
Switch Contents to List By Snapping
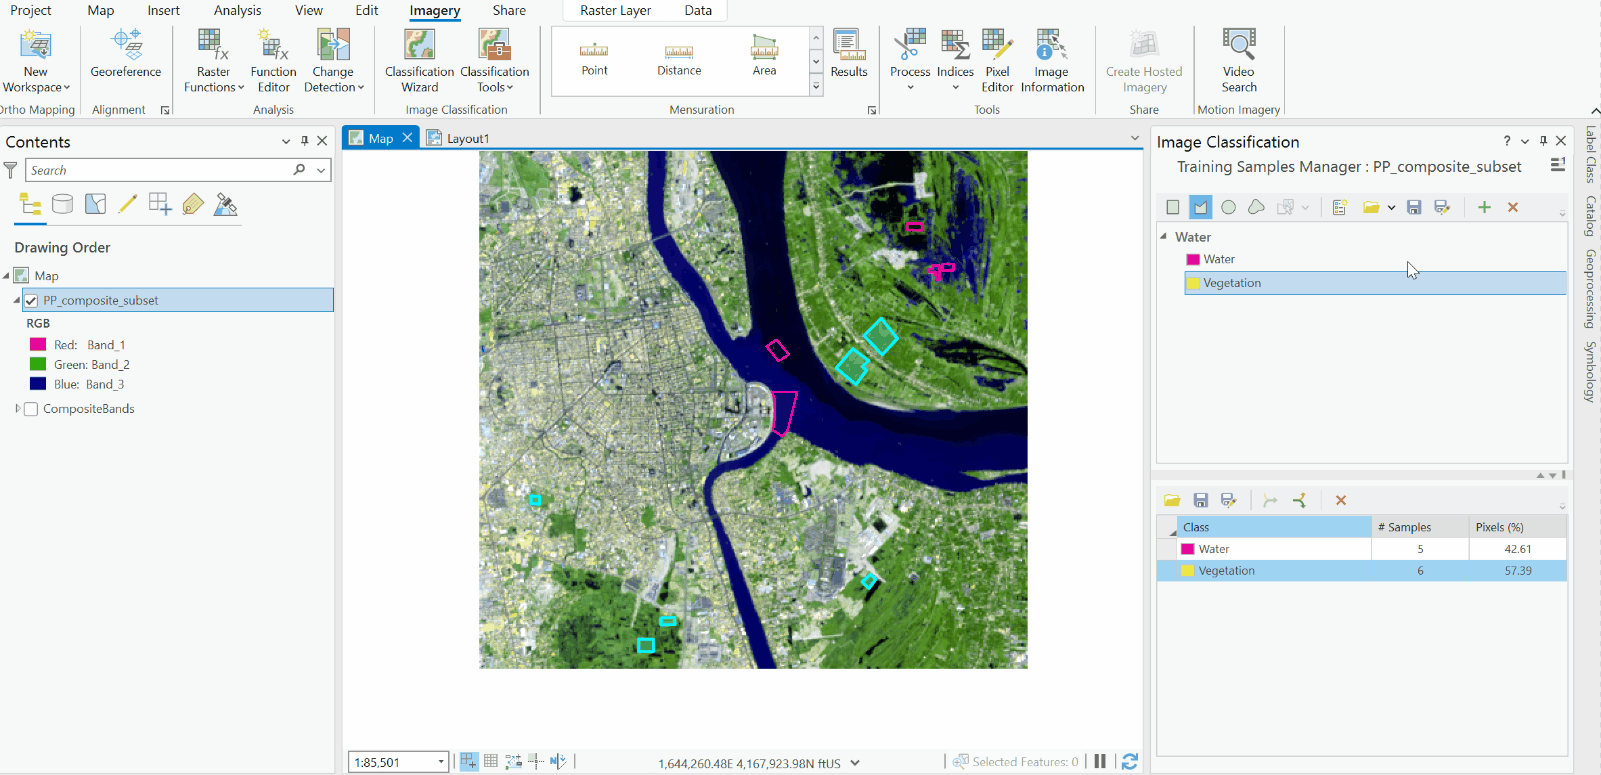point(160,205)
